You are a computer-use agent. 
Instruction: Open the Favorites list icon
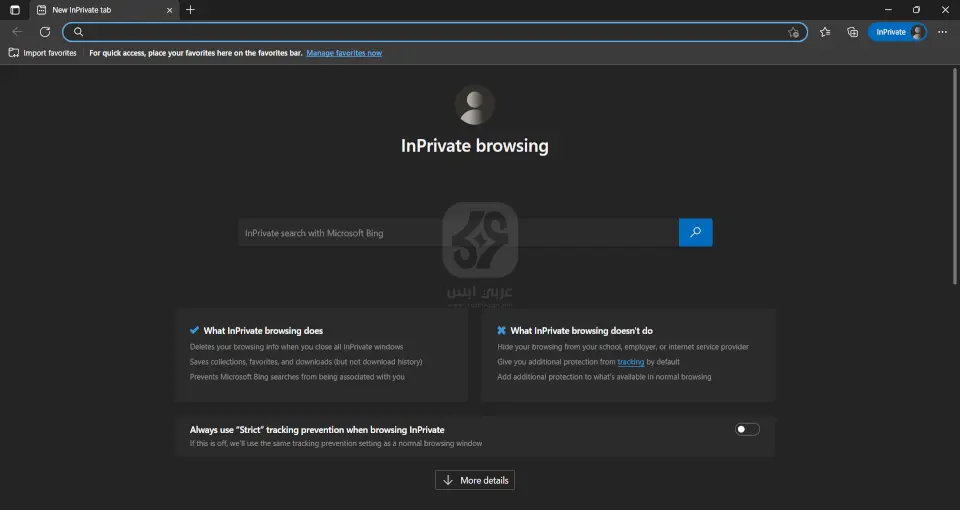pyautogui.click(x=825, y=32)
